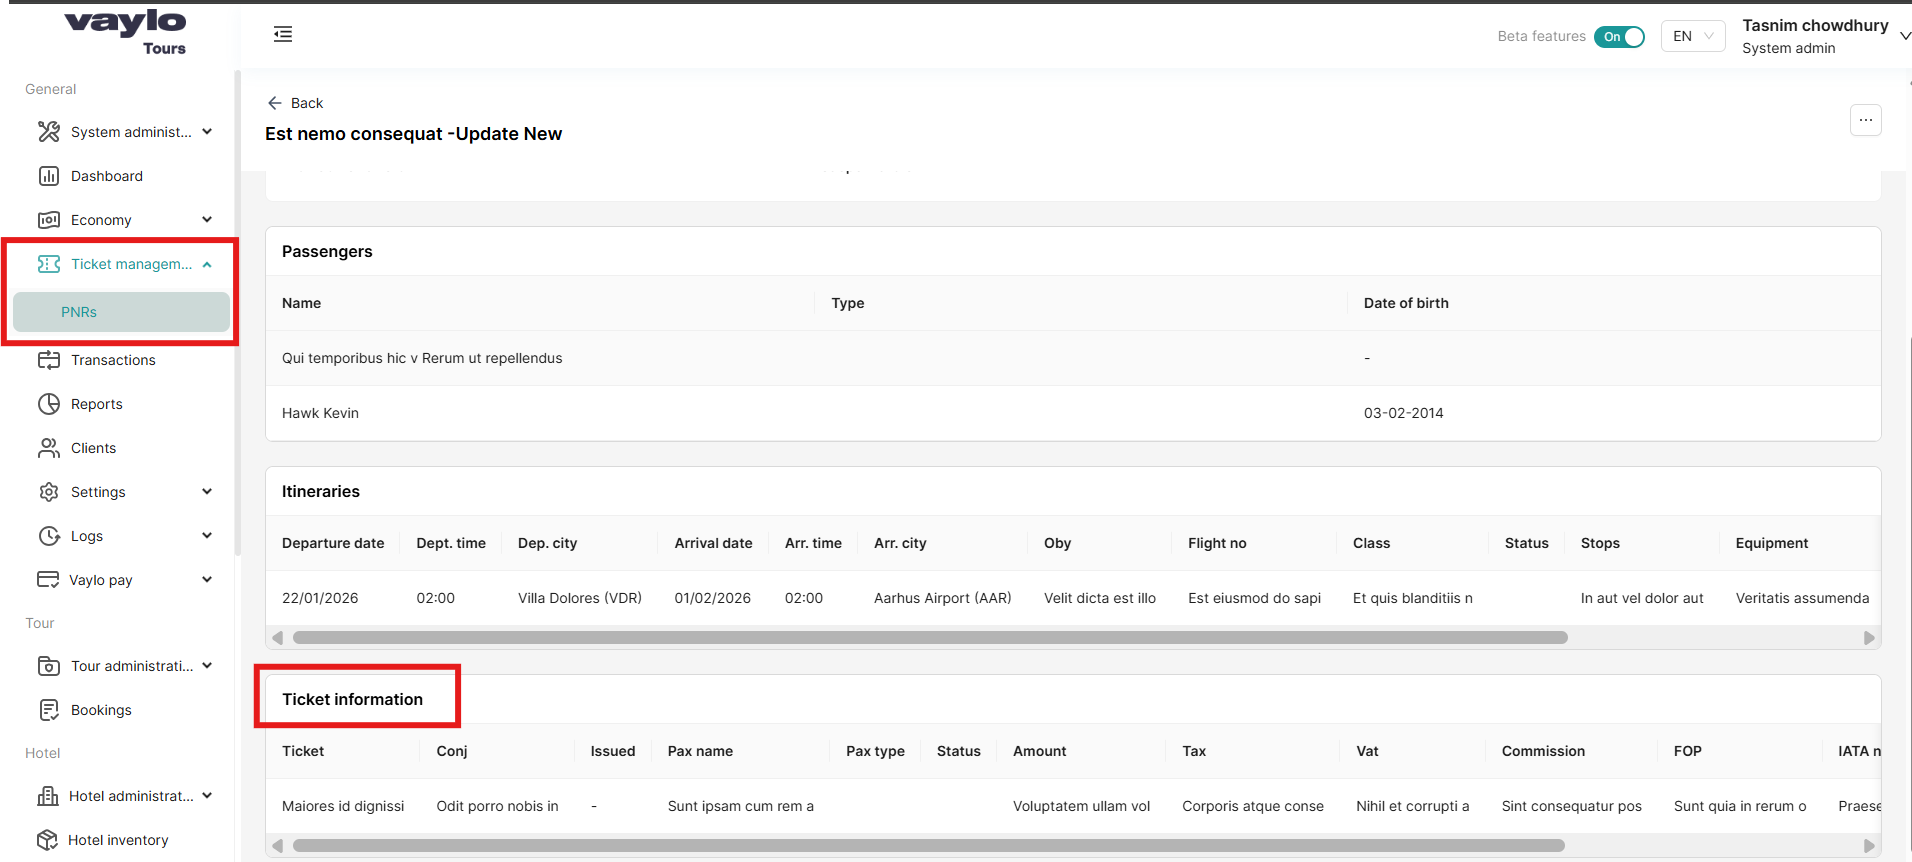The image size is (1912, 862).
Task: Open the Logs menu item
Action: pos(87,536)
